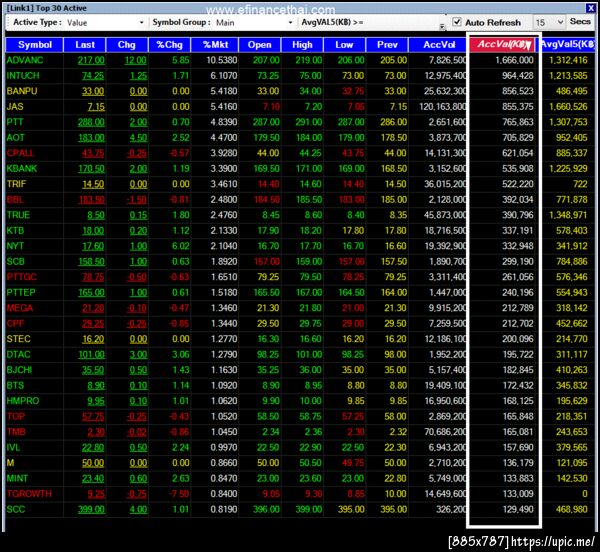Click AOT change value 4.50
600x552 pixels.
pos(138,137)
